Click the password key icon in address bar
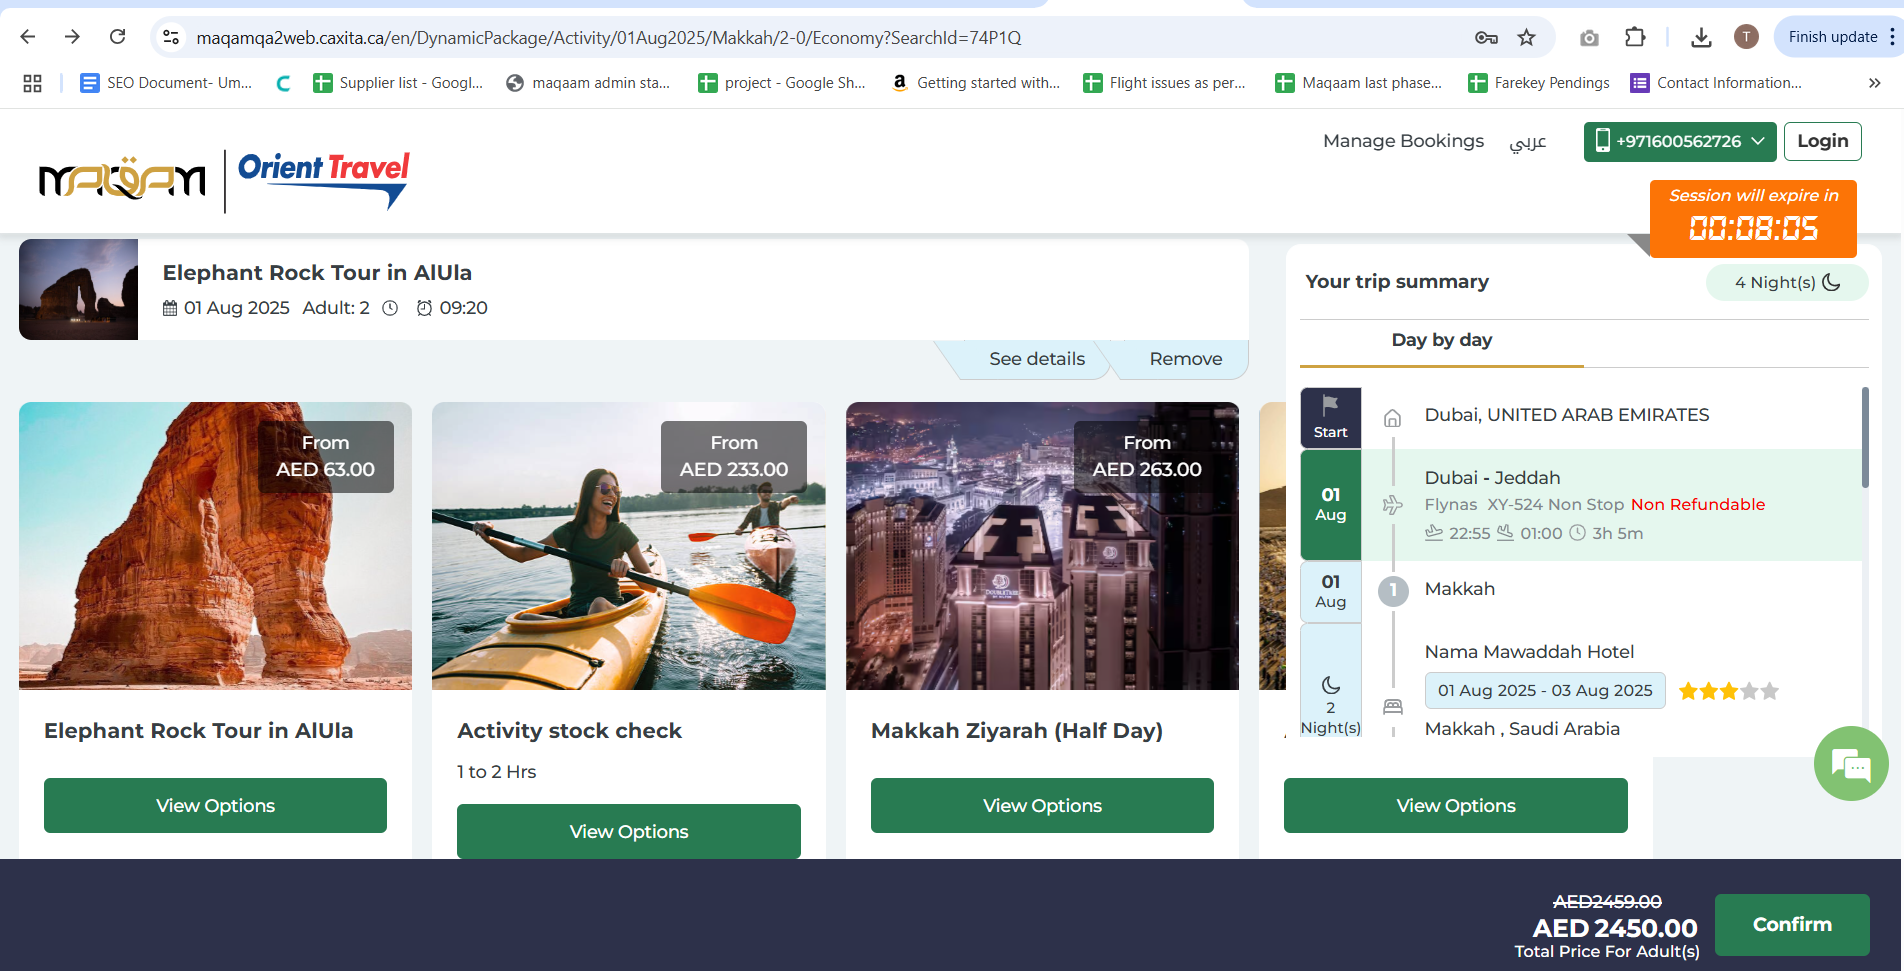 point(1486,38)
